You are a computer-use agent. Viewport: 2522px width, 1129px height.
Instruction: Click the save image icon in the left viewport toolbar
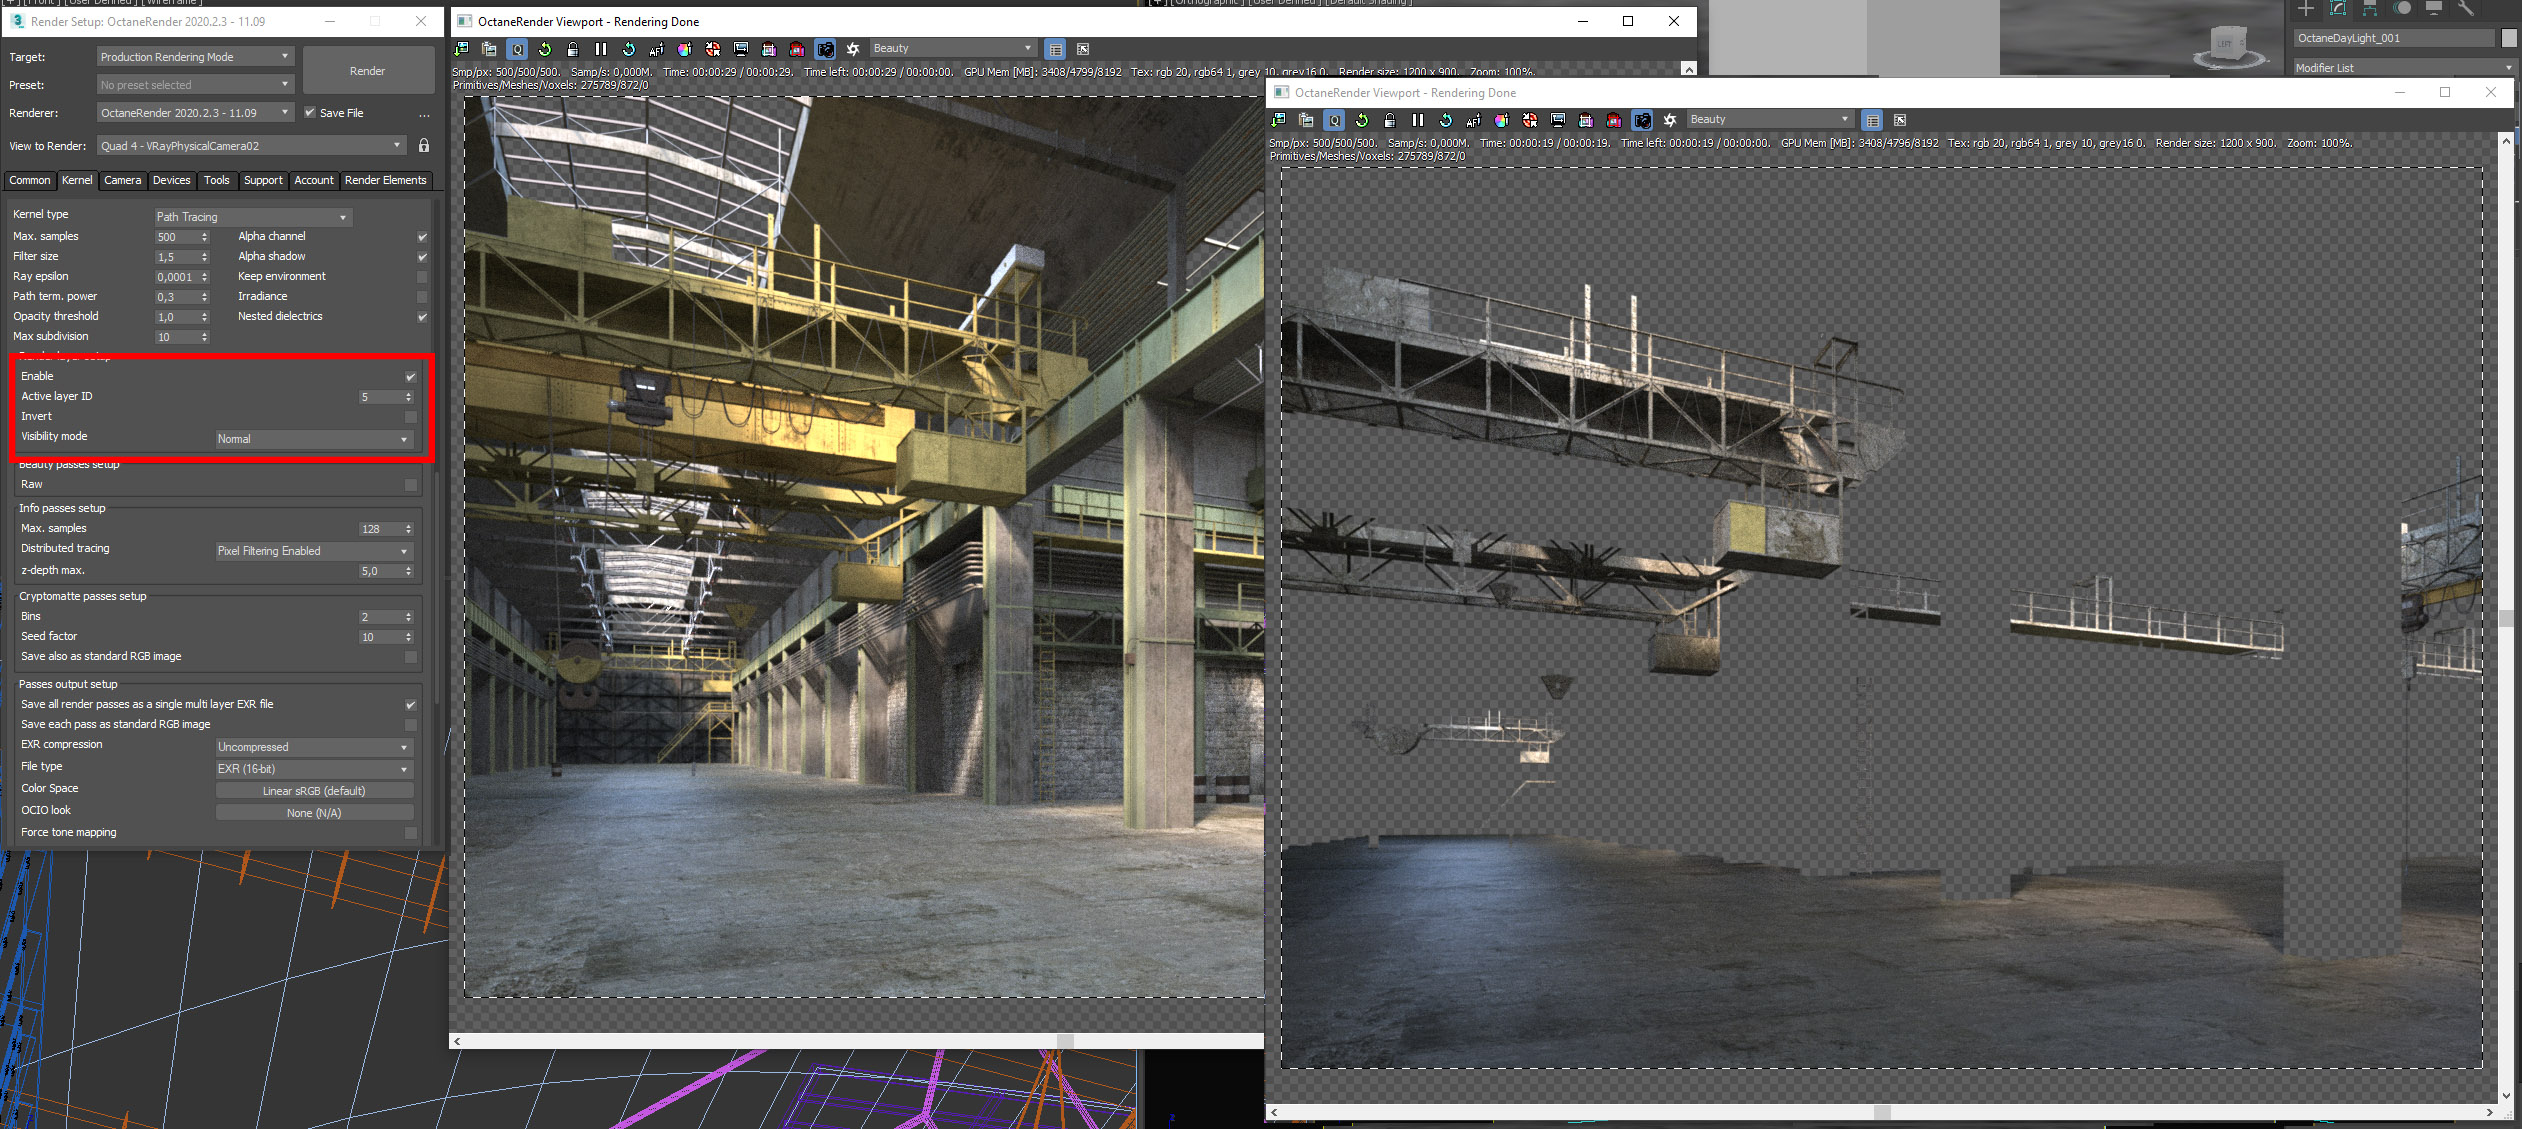[460, 49]
